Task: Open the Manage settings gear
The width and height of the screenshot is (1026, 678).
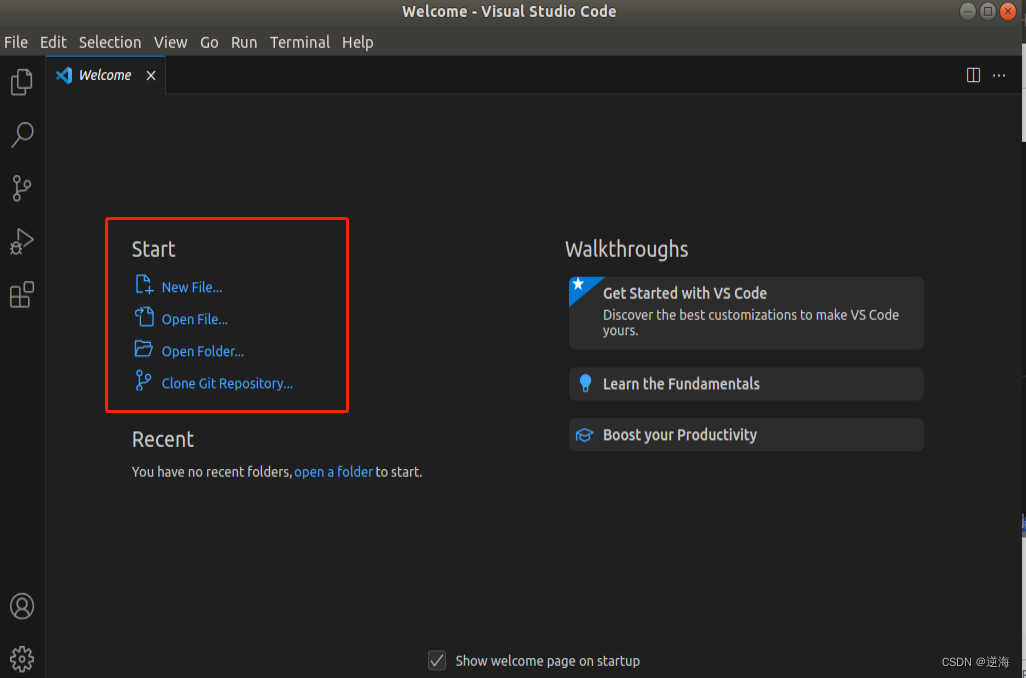Action: coord(21,658)
